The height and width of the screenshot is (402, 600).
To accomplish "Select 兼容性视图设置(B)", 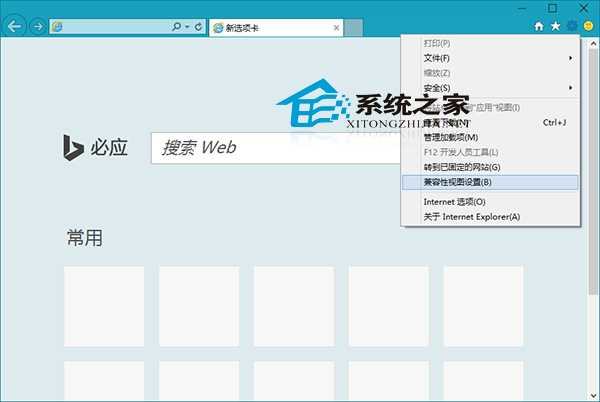I will coord(490,182).
